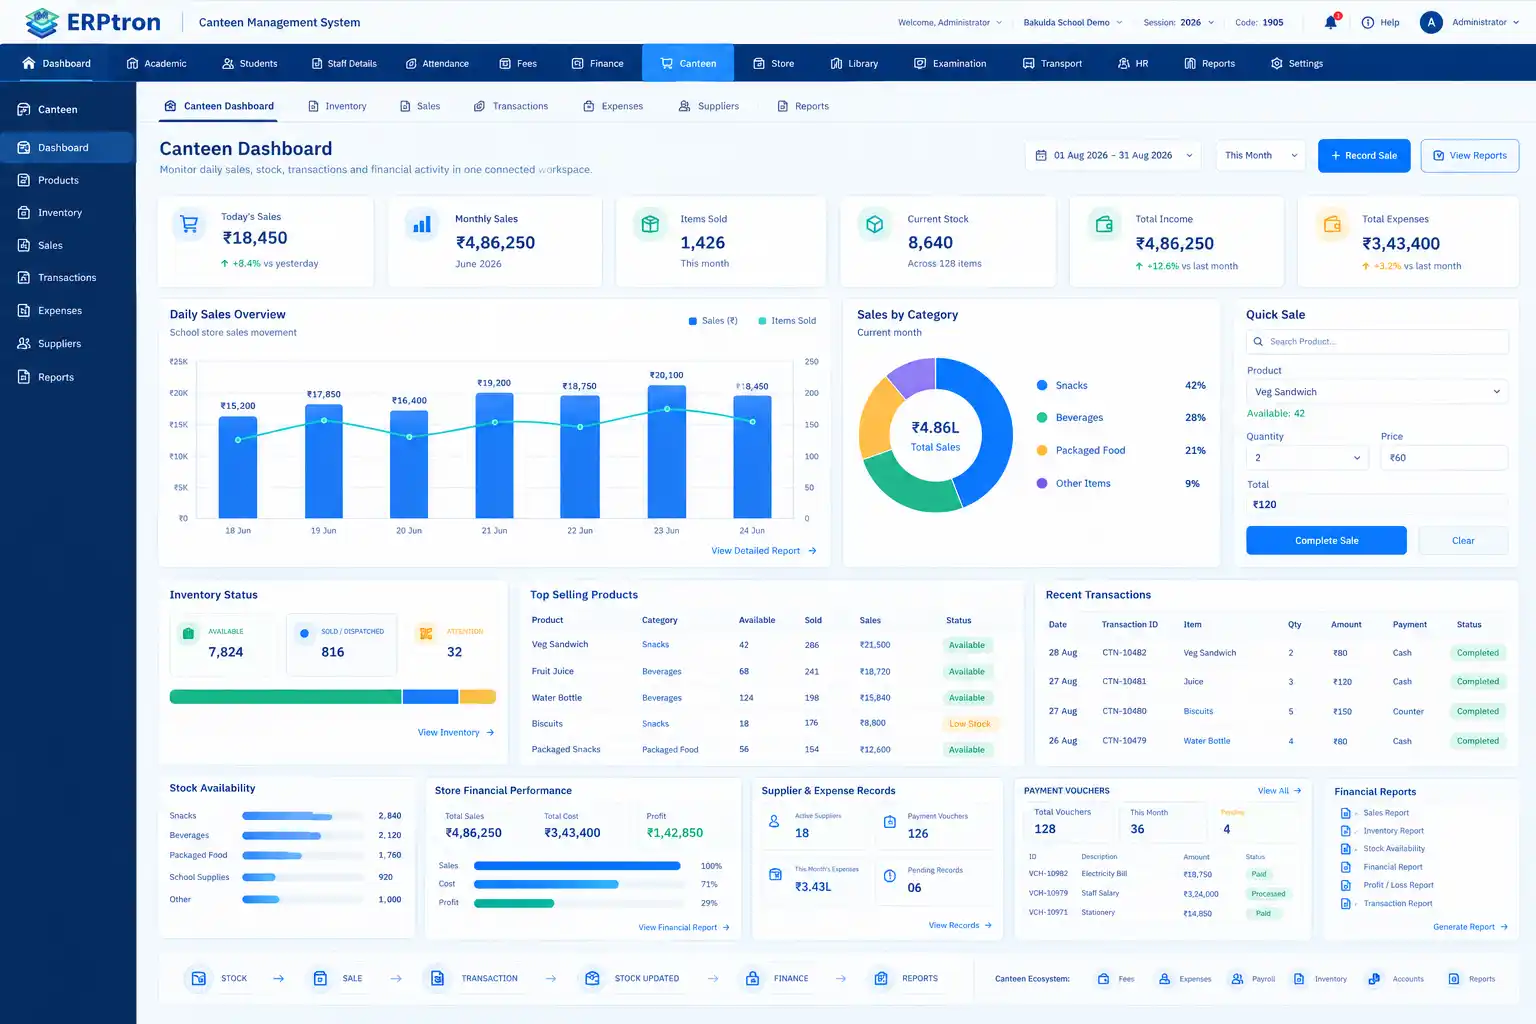Click the View Inventory link

pyautogui.click(x=456, y=733)
